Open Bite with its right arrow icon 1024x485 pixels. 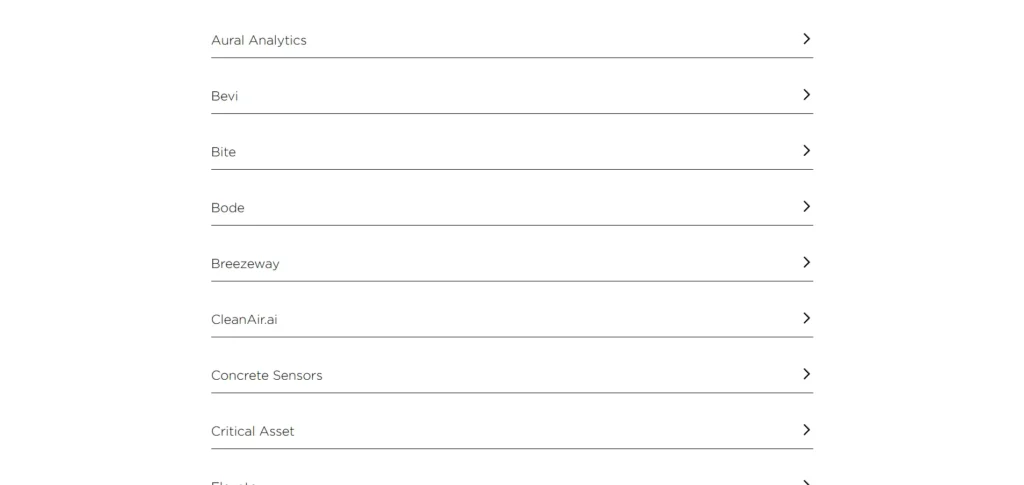[x=807, y=151]
